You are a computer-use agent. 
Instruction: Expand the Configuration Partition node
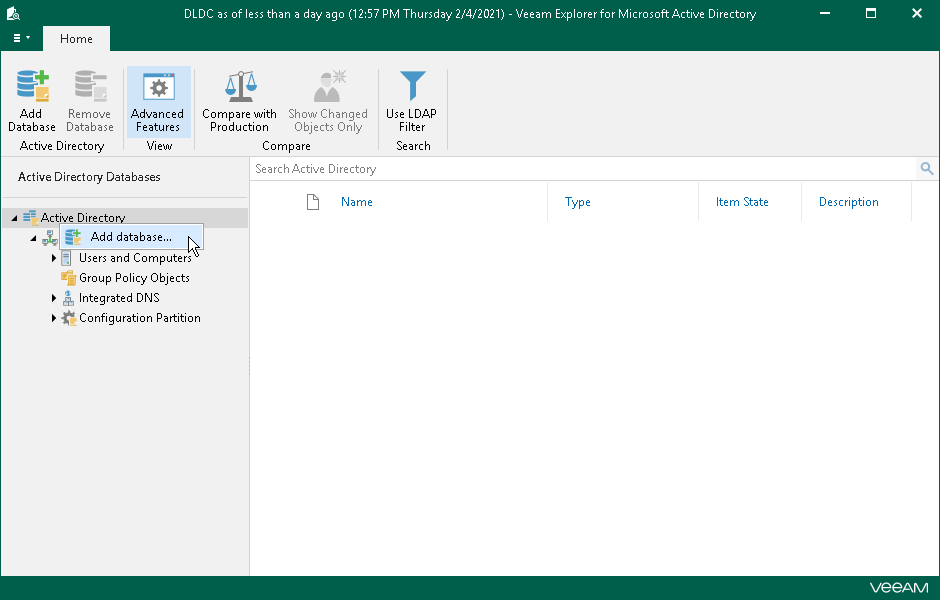54,318
